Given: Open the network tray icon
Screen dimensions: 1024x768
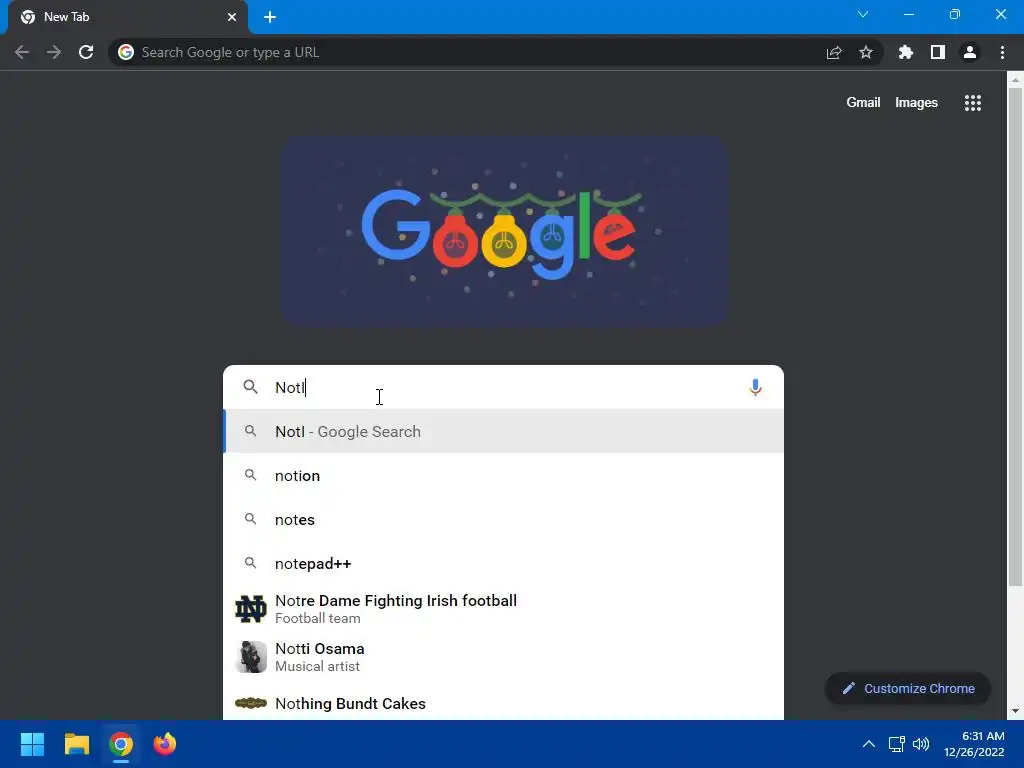Looking at the screenshot, I should tap(897, 744).
